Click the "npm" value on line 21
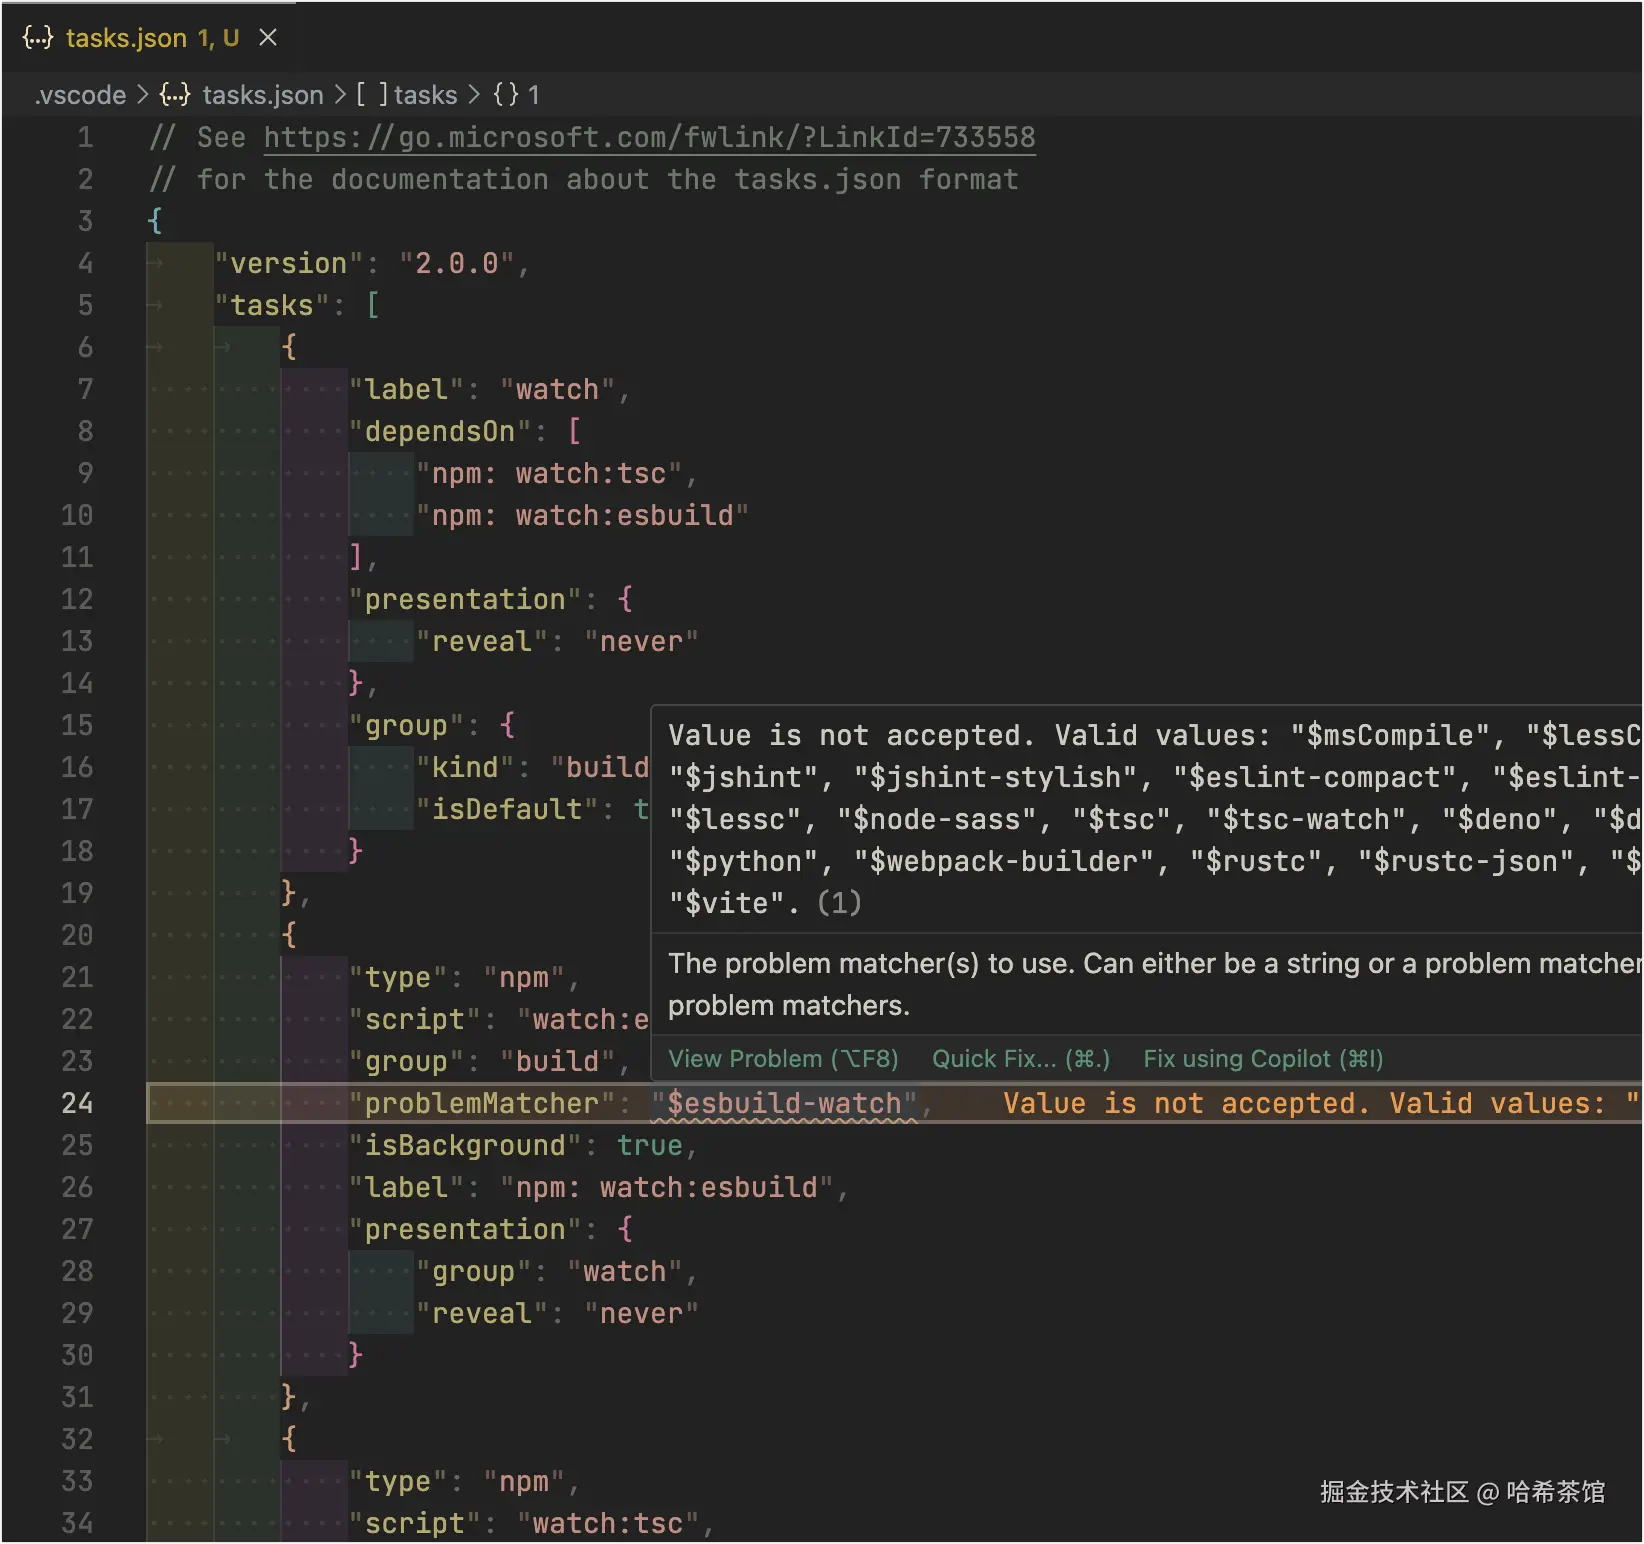The image size is (1644, 1544). pyautogui.click(x=524, y=977)
